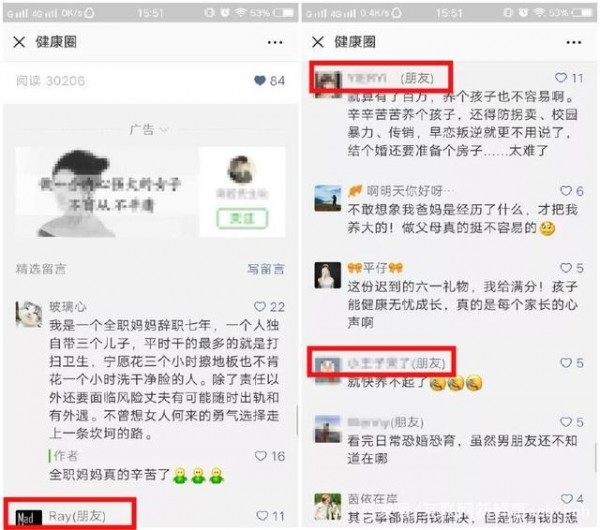This screenshot has height=530, width=600.
Task: Close the left 健康圈 page with X
Action: (x=19, y=42)
